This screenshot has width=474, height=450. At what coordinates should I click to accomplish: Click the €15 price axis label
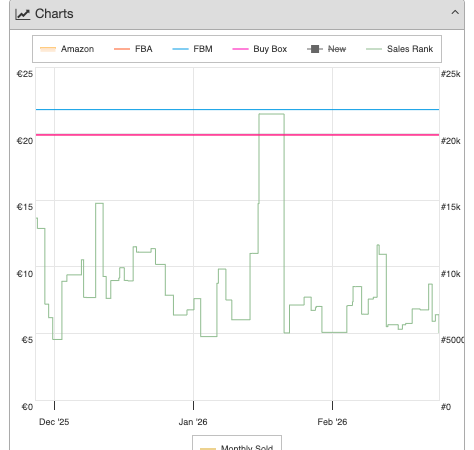point(25,207)
